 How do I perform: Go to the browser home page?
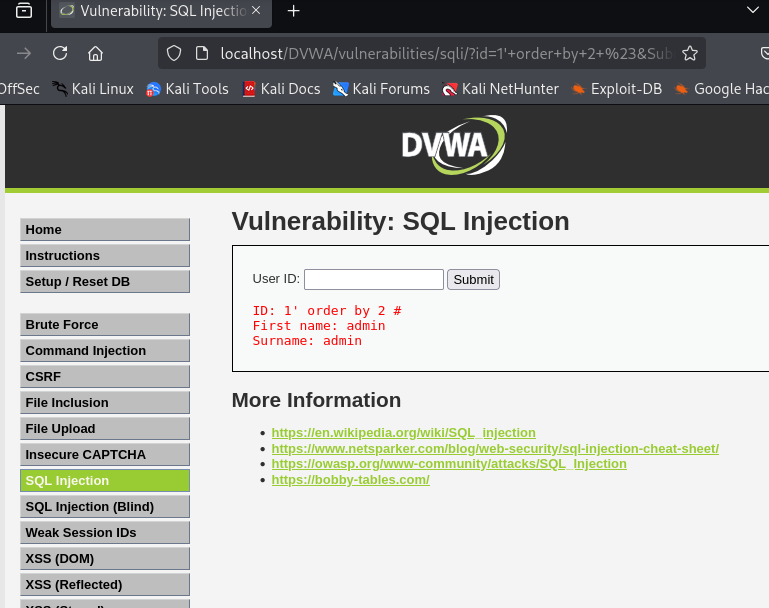[x=95, y=53]
